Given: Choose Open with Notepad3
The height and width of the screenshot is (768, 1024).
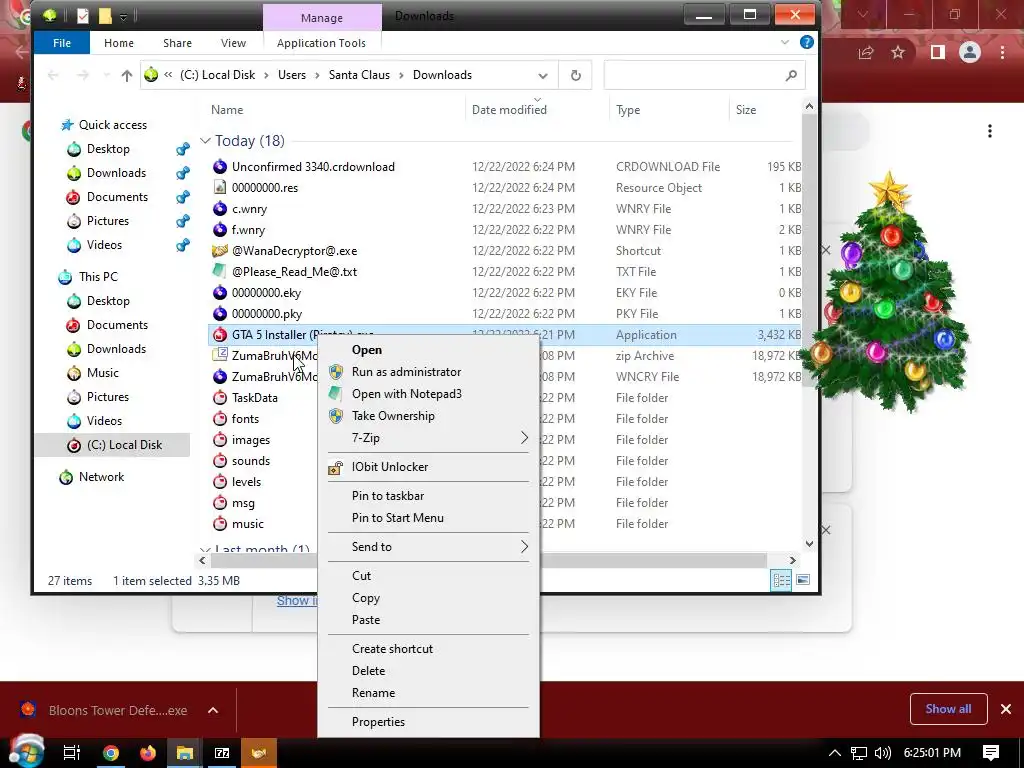Looking at the screenshot, I should pos(428,394).
